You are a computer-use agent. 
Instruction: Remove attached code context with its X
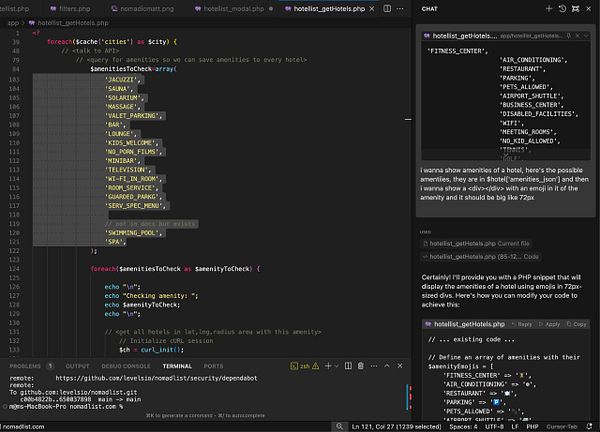pos(578,36)
